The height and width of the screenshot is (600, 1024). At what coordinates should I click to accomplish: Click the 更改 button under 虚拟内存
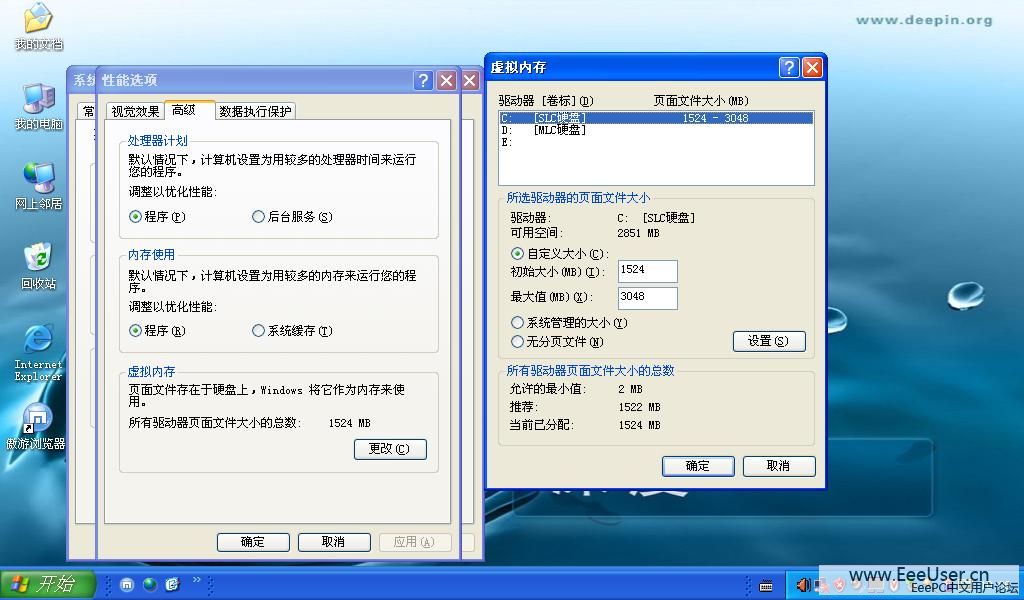[x=390, y=449]
